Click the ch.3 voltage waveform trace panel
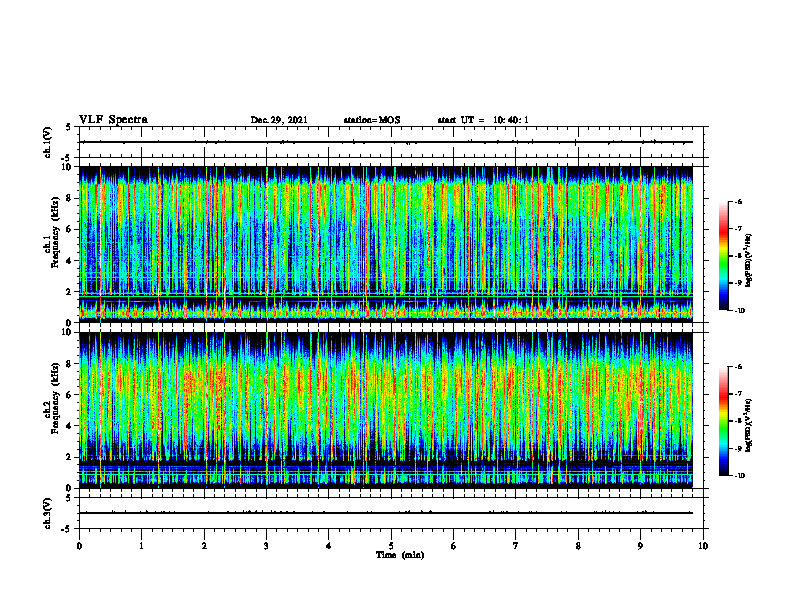Screen dimensions: 792x612 tap(391, 513)
